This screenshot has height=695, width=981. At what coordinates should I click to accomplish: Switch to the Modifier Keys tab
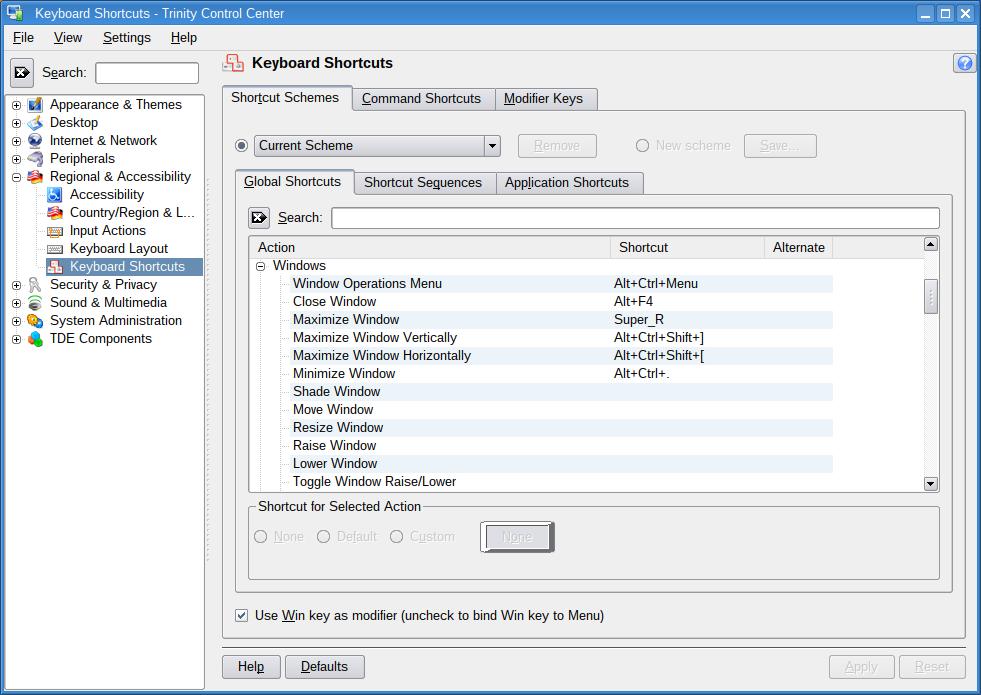point(544,99)
